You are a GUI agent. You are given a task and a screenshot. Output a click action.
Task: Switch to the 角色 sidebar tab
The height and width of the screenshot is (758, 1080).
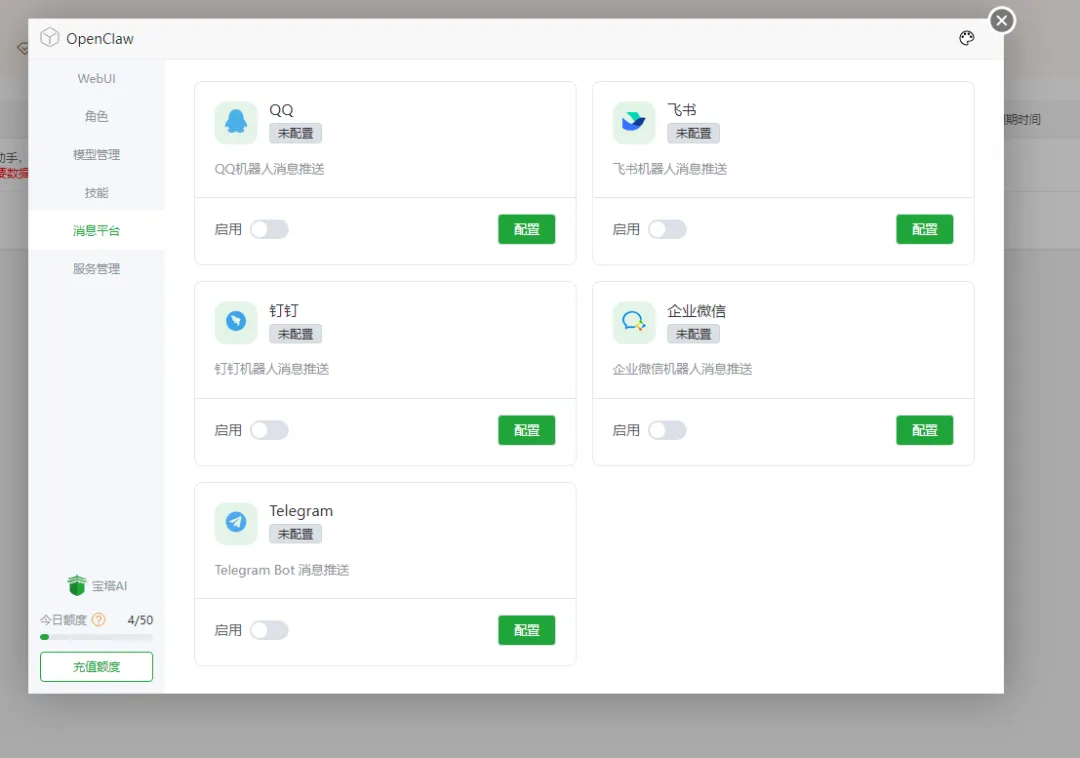click(96, 116)
